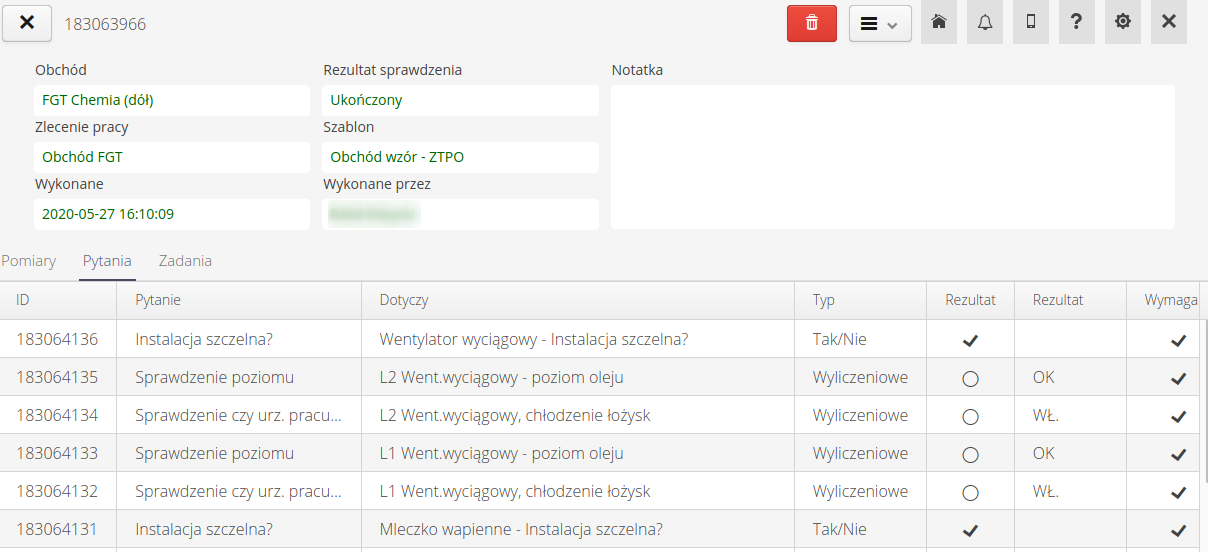Open notifications bell icon
Screen dimensions: 1208x552
click(985, 22)
